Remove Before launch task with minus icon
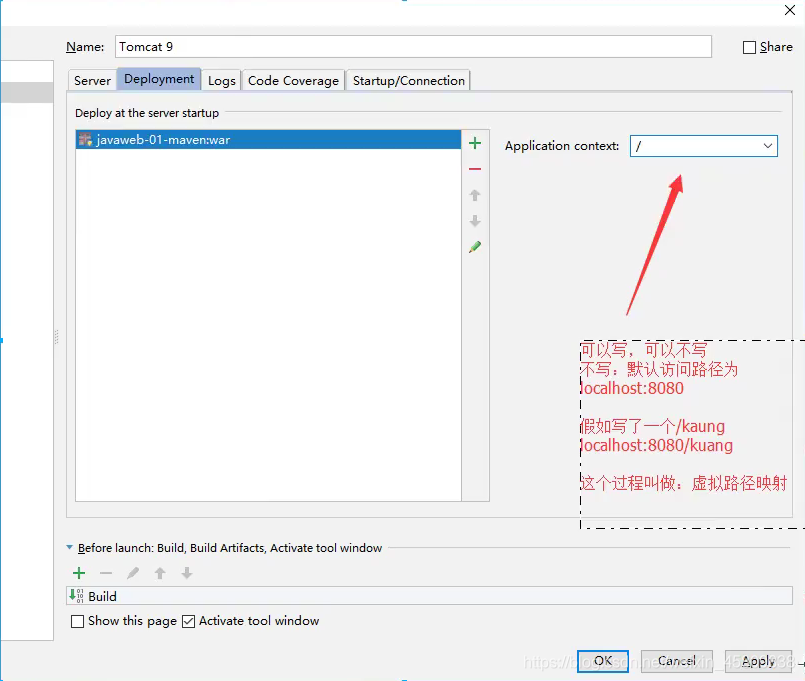This screenshot has height=681, width=805. click(x=106, y=573)
